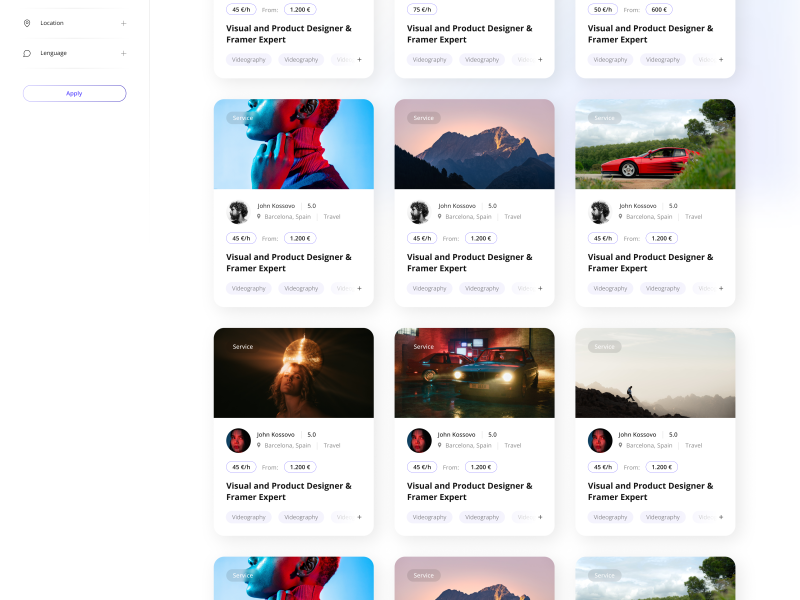Screen dimensions: 800x600
Task: Click the 1.200 € pill on the red Ferrari card
Action: pos(662,238)
